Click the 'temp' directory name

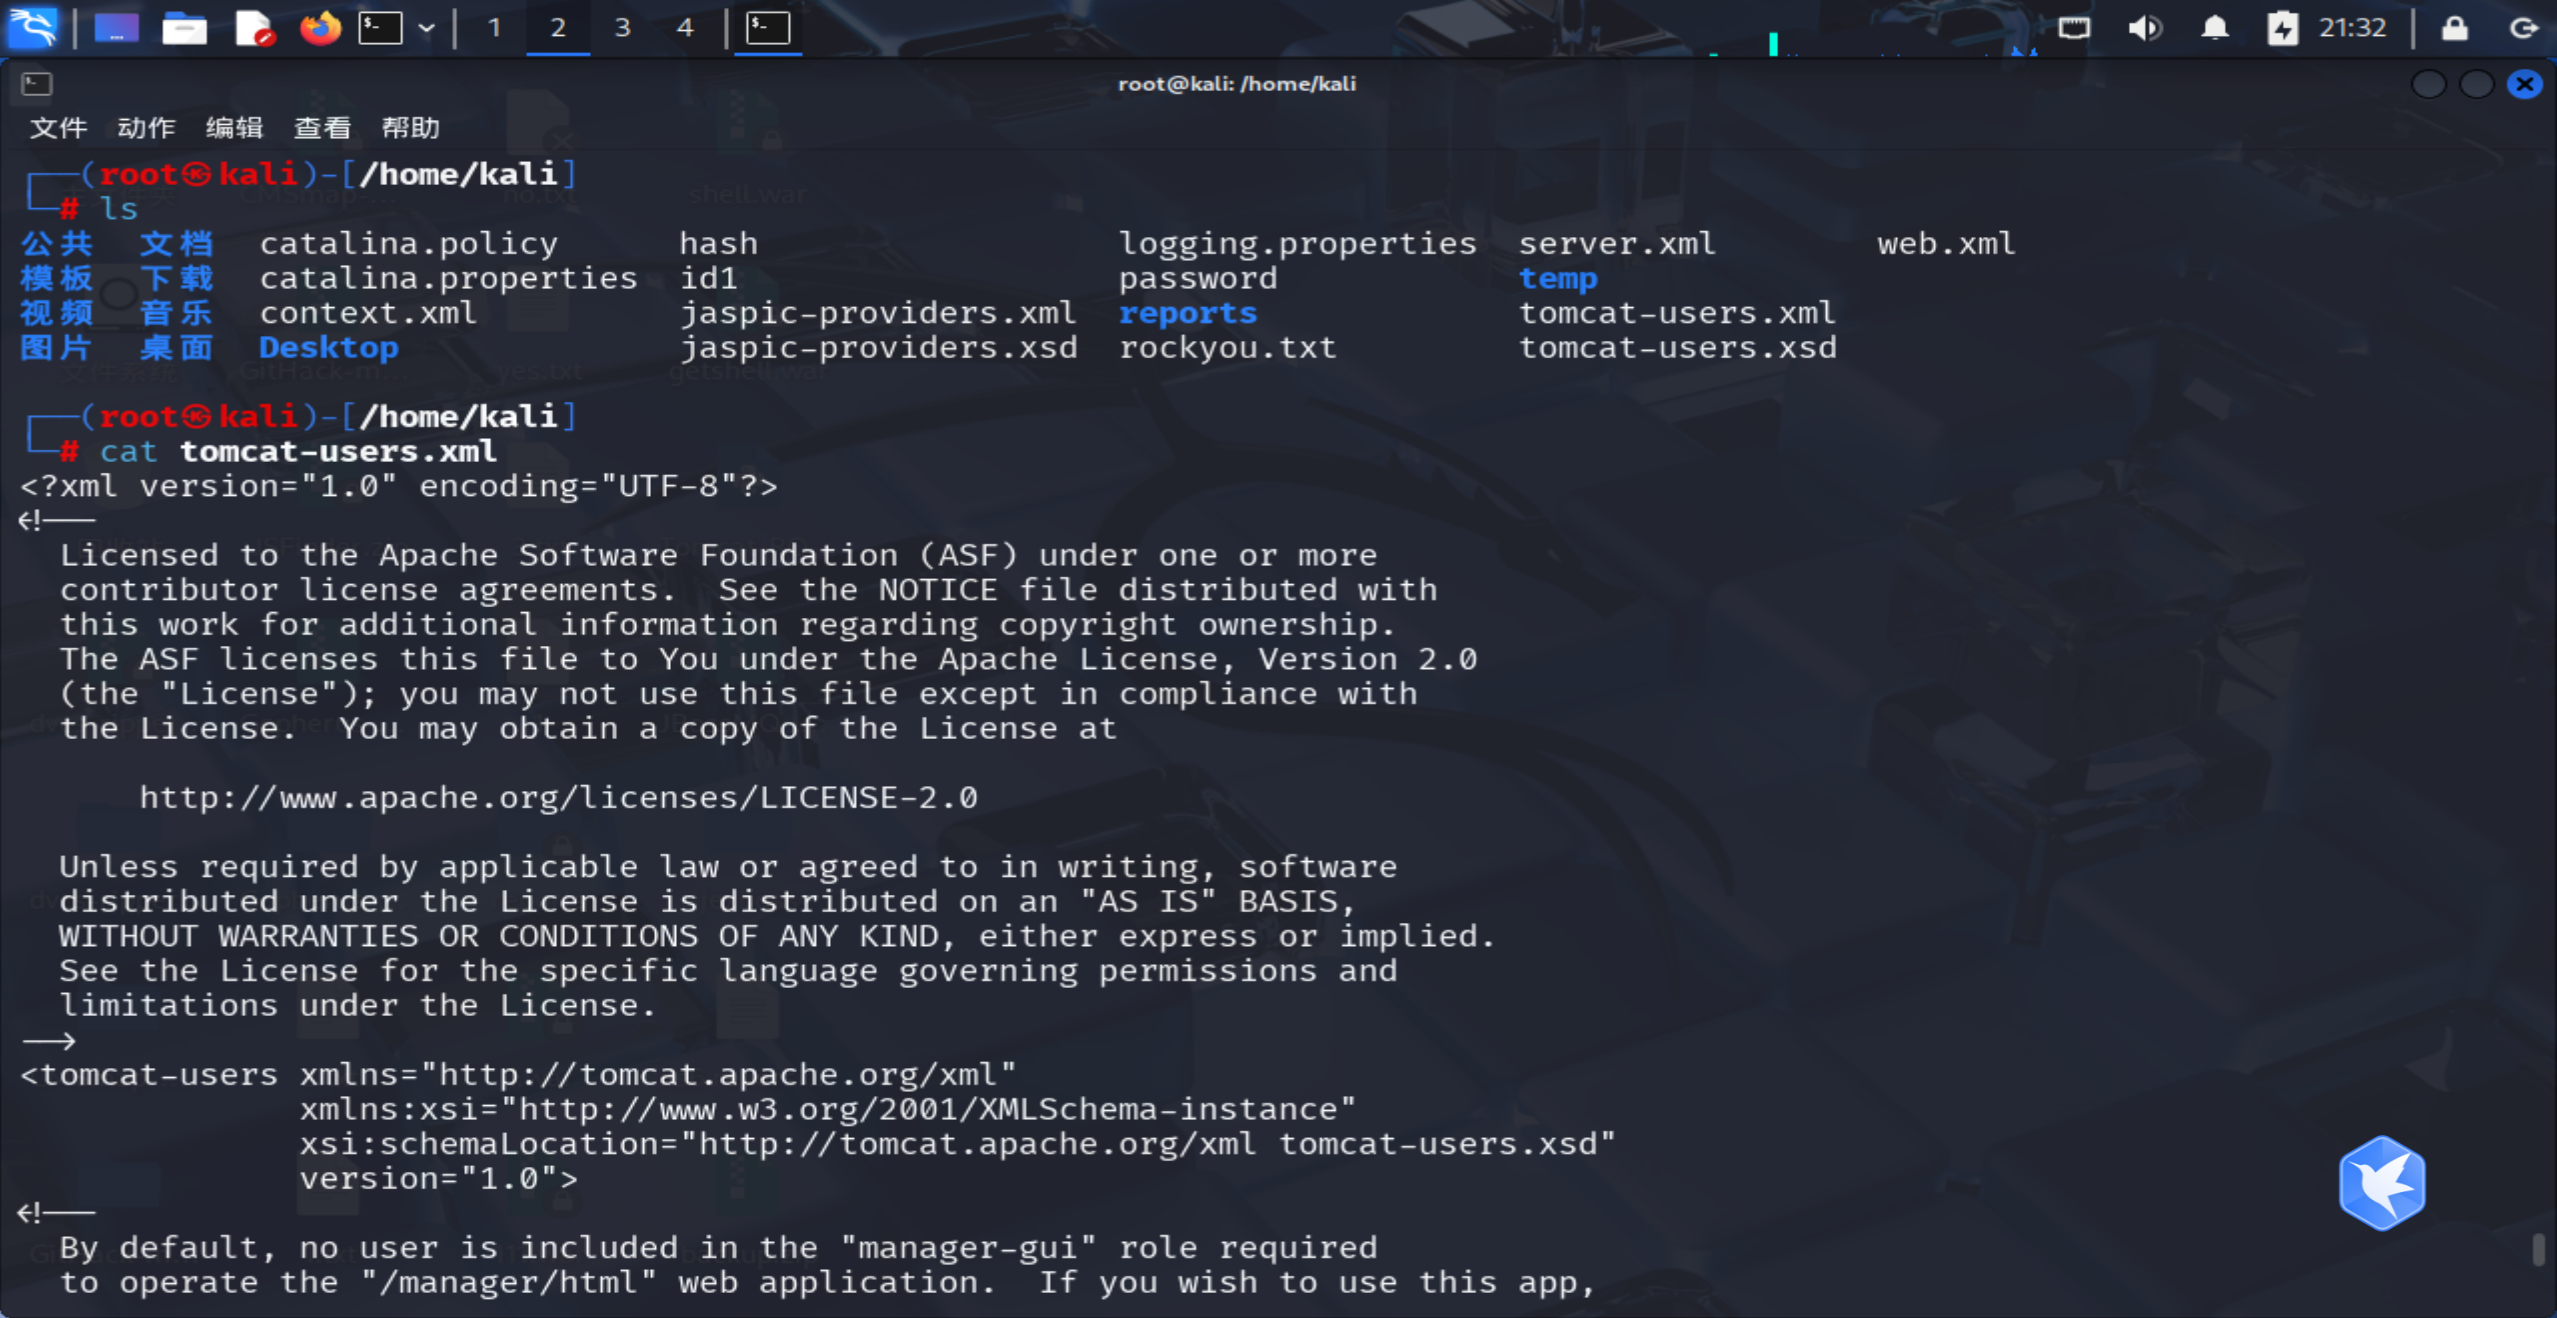pos(1558,279)
